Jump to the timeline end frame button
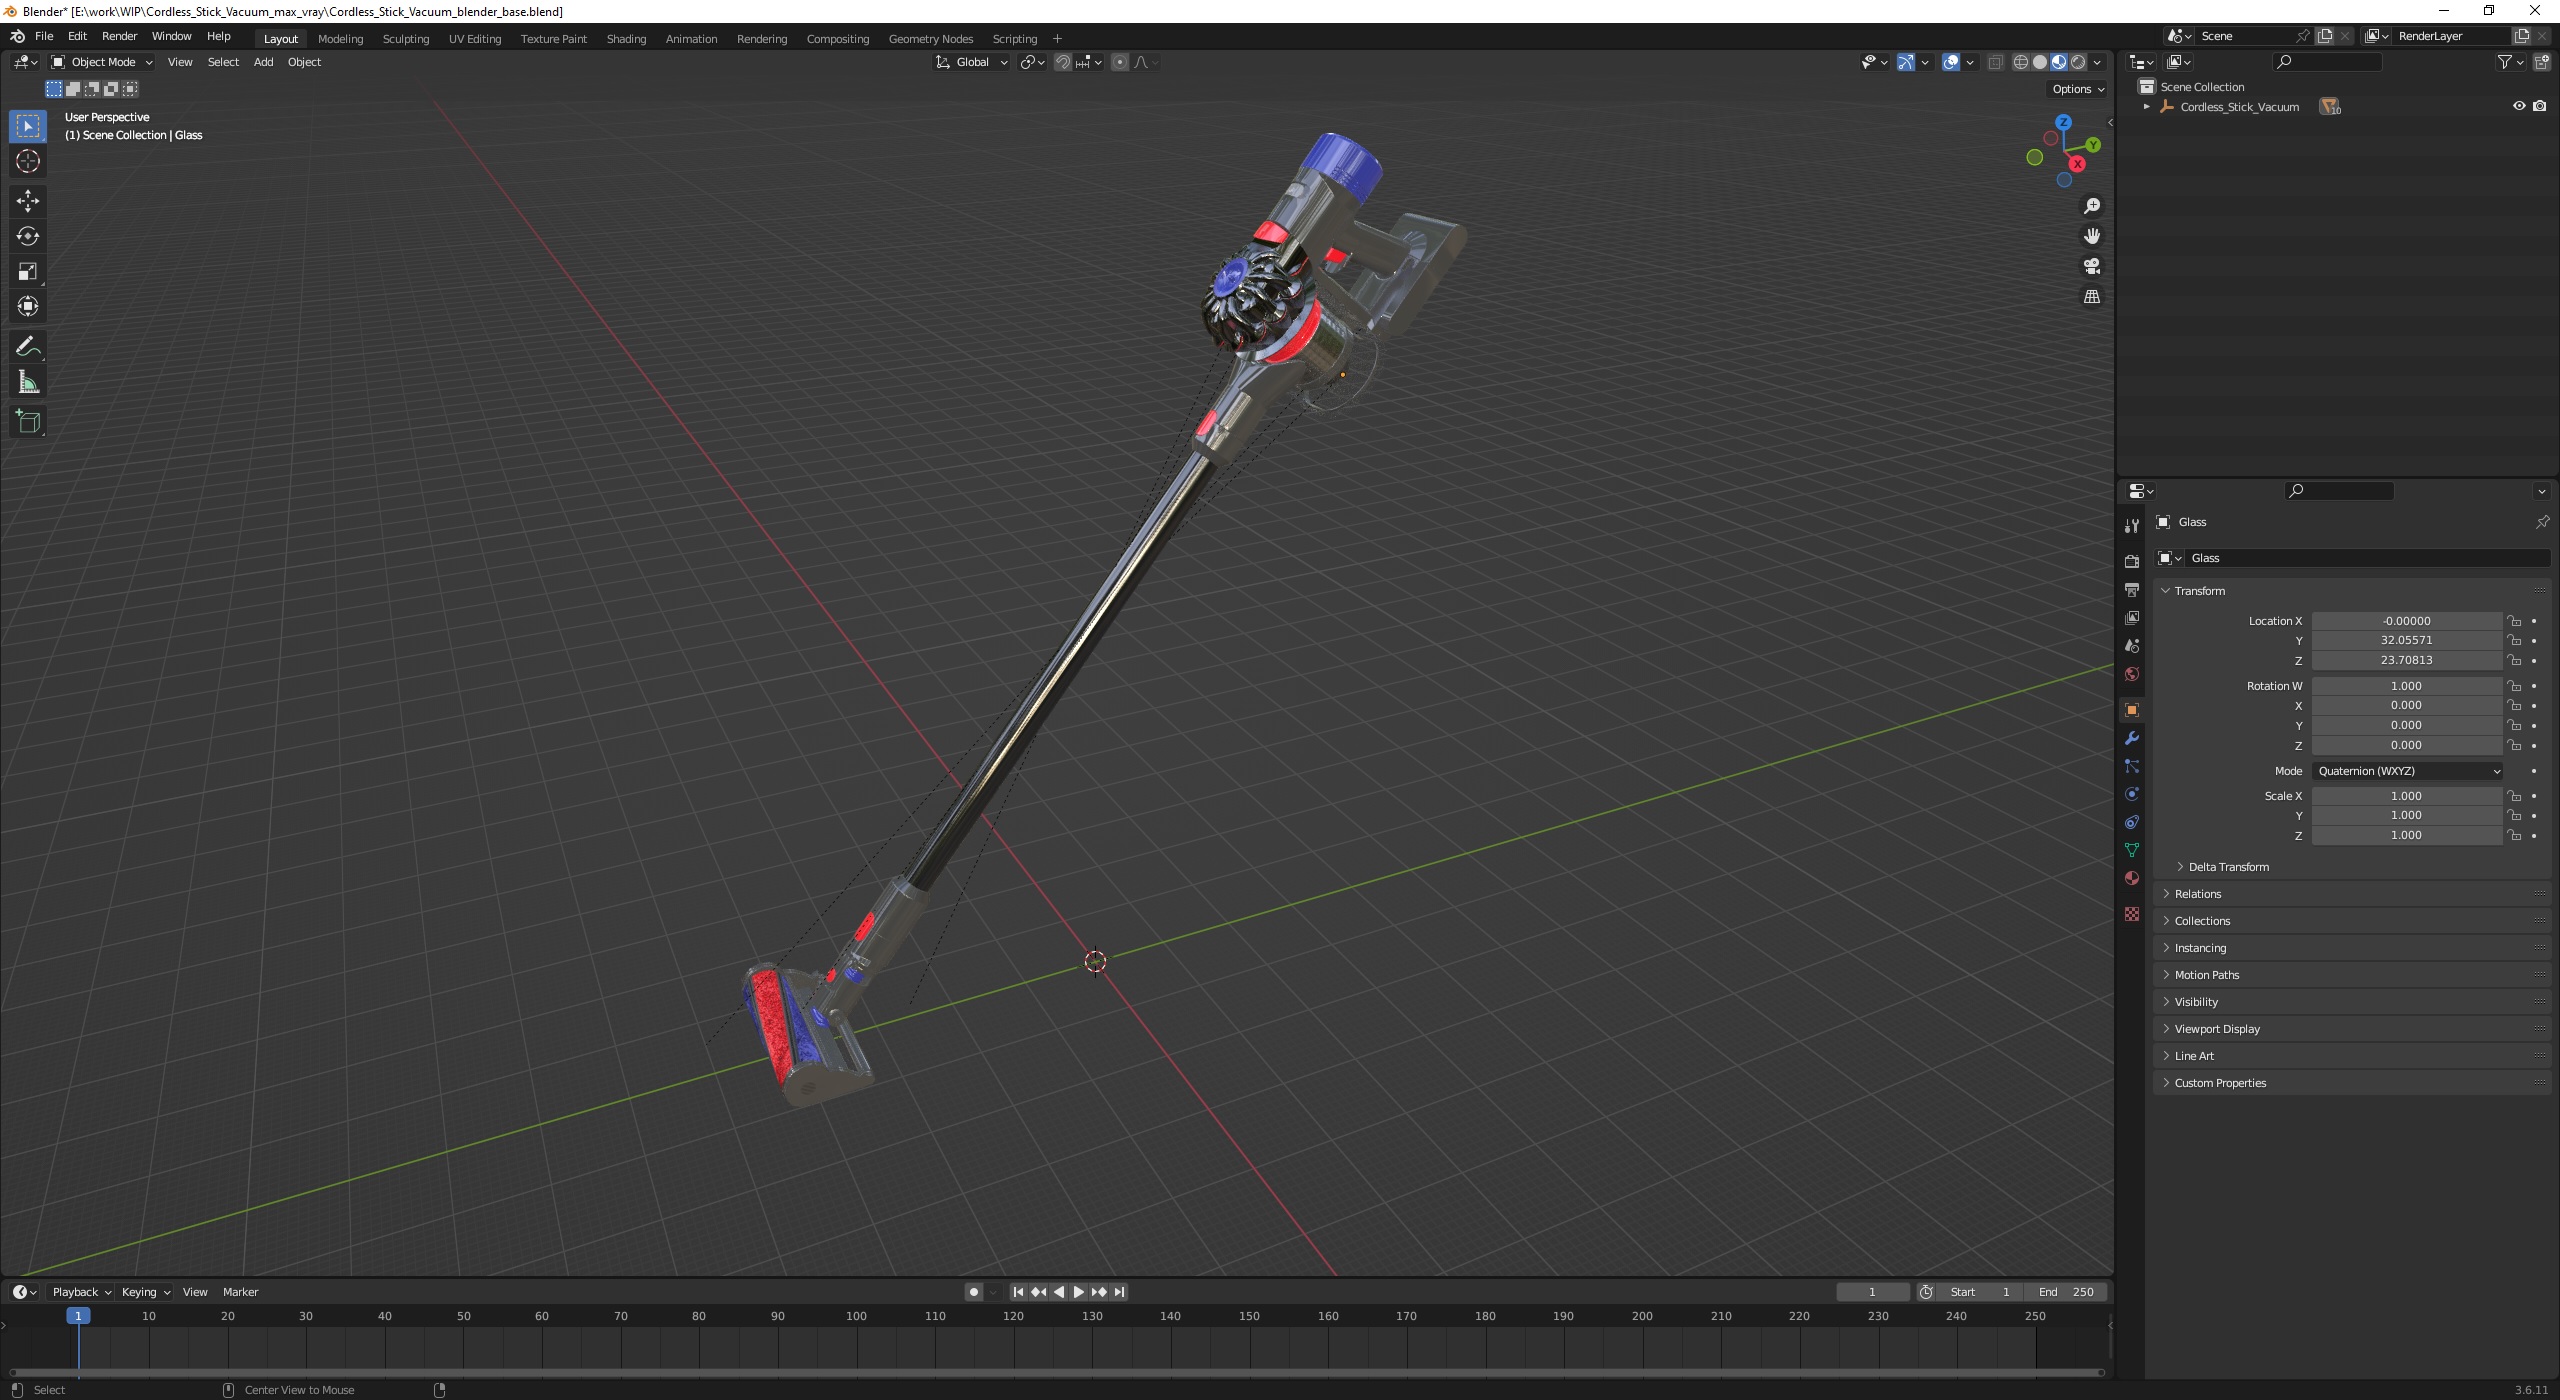Viewport: 2560px width, 1400px height. click(1119, 1292)
